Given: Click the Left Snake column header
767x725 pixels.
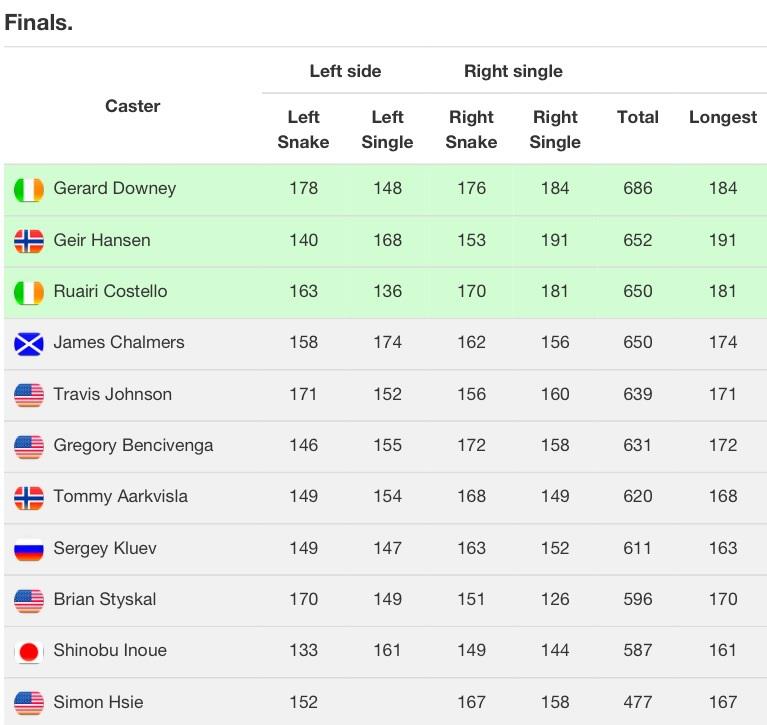Looking at the screenshot, I should pyautogui.click(x=303, y=130).
